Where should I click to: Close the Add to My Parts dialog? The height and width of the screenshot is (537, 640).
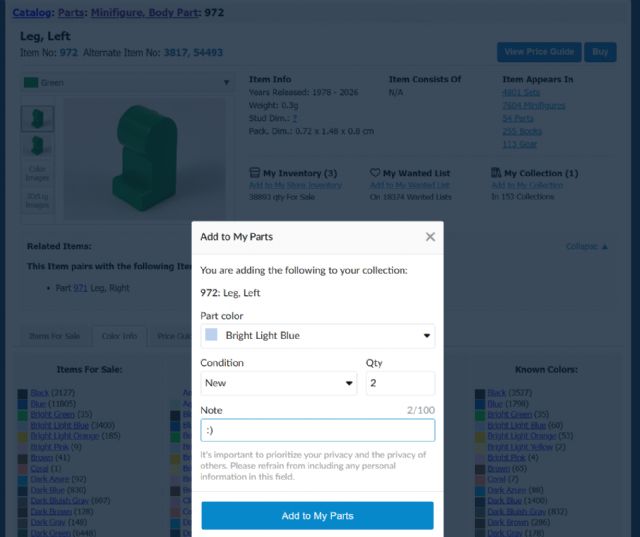(430, 237)
